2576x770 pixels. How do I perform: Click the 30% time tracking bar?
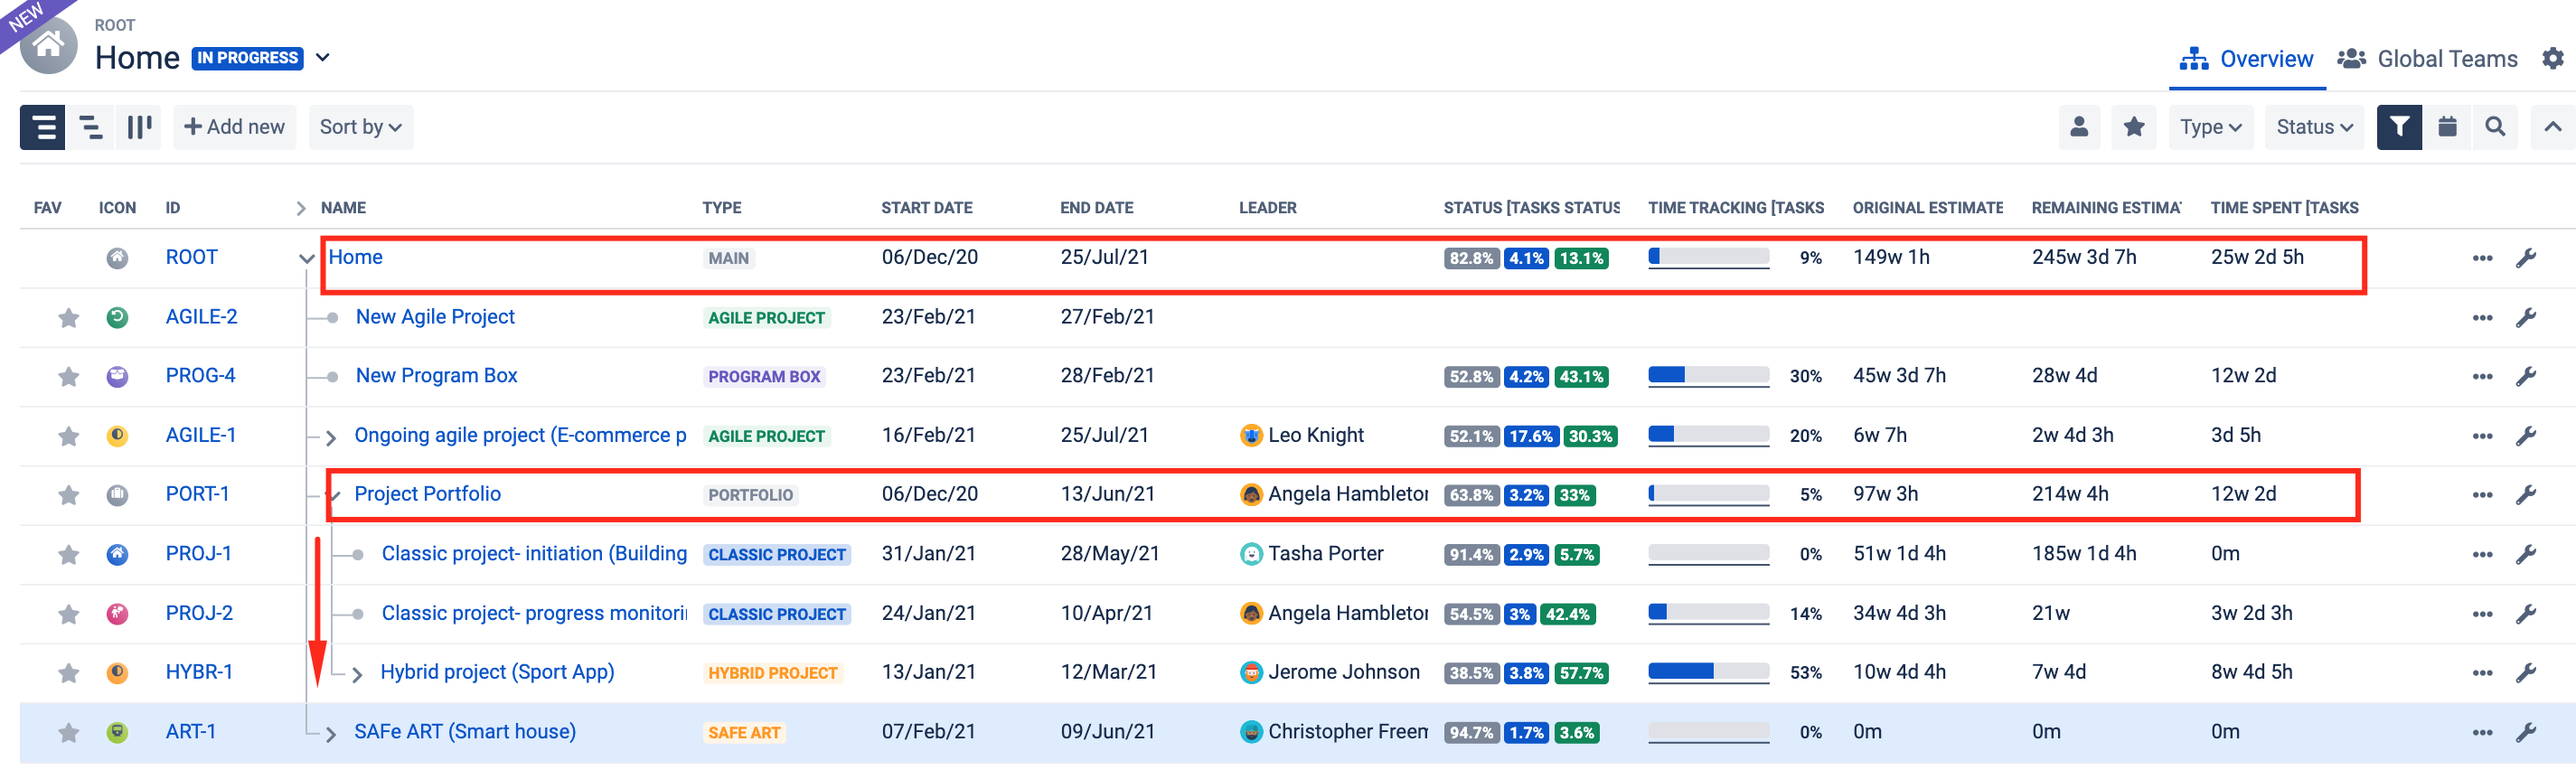[x=1709, y=376]
